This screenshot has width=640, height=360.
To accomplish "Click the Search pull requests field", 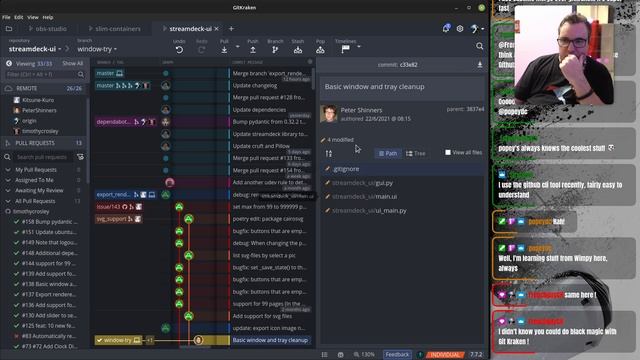I will [42, 157].
